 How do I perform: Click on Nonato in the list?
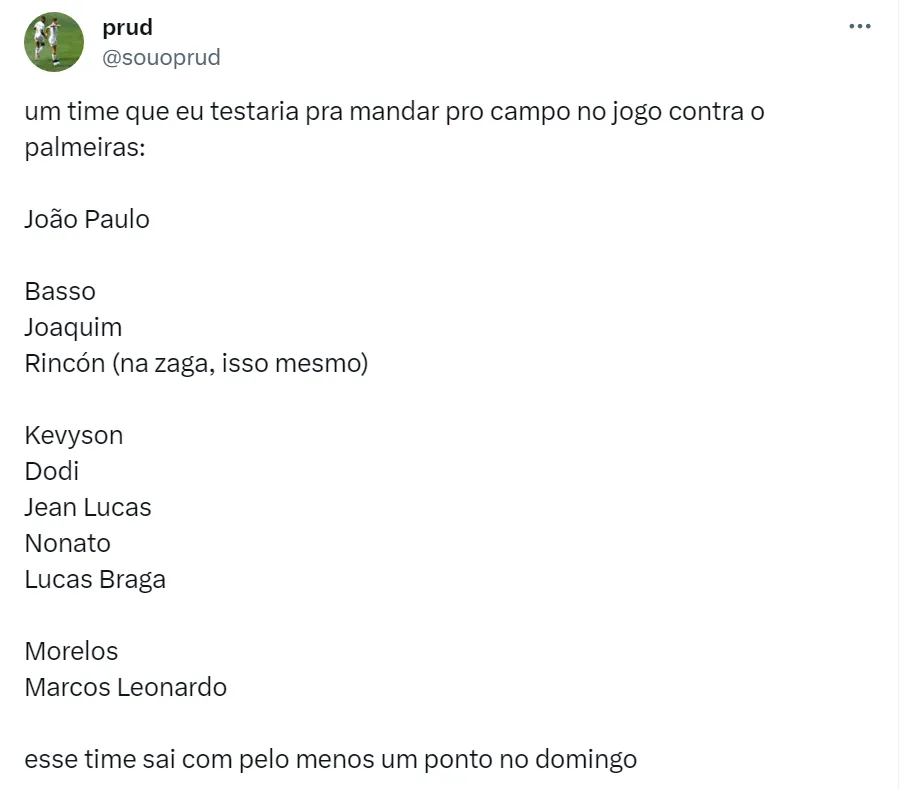(68, 543)
